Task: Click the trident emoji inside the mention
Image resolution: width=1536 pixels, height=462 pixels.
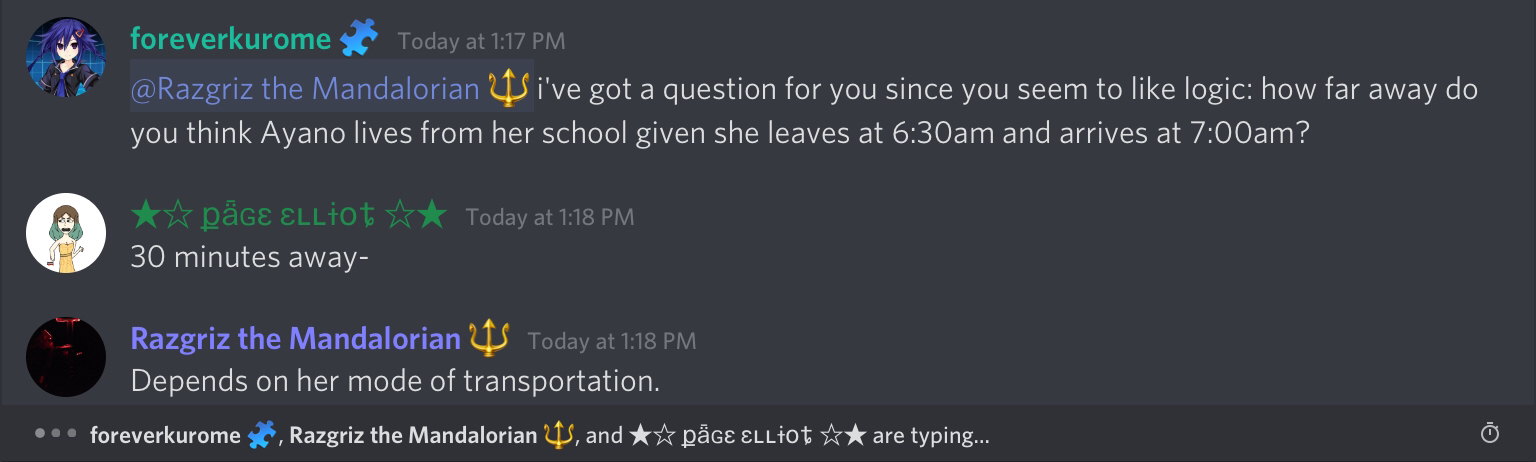Action: [x=509, y=89]
